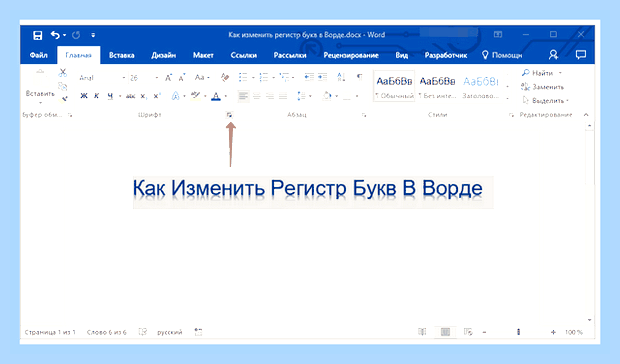This screenshot has height=364, width=620.
Task: Click the русский language indicator
Action: coord(170,332)
